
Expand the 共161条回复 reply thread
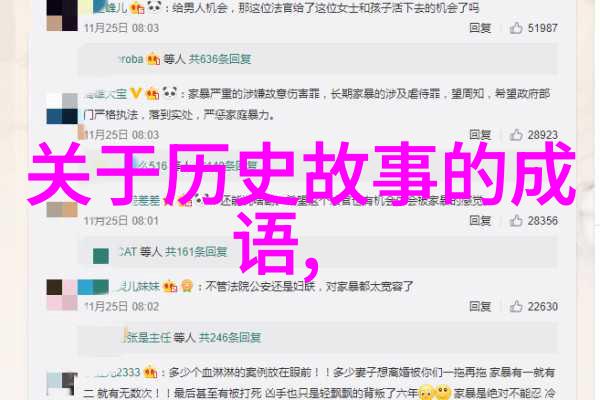click(x=196, y=251)
